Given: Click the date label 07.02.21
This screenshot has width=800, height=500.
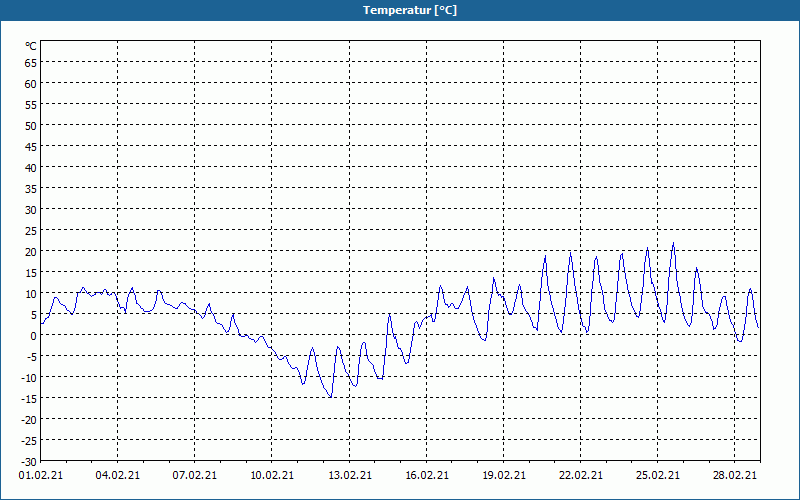Looking at the screenshot, I should click(194, 475).
